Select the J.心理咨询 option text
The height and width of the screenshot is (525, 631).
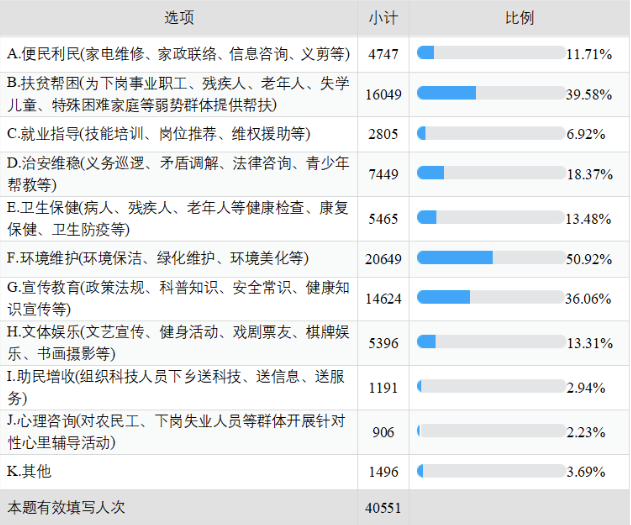(x=178, y=431)
